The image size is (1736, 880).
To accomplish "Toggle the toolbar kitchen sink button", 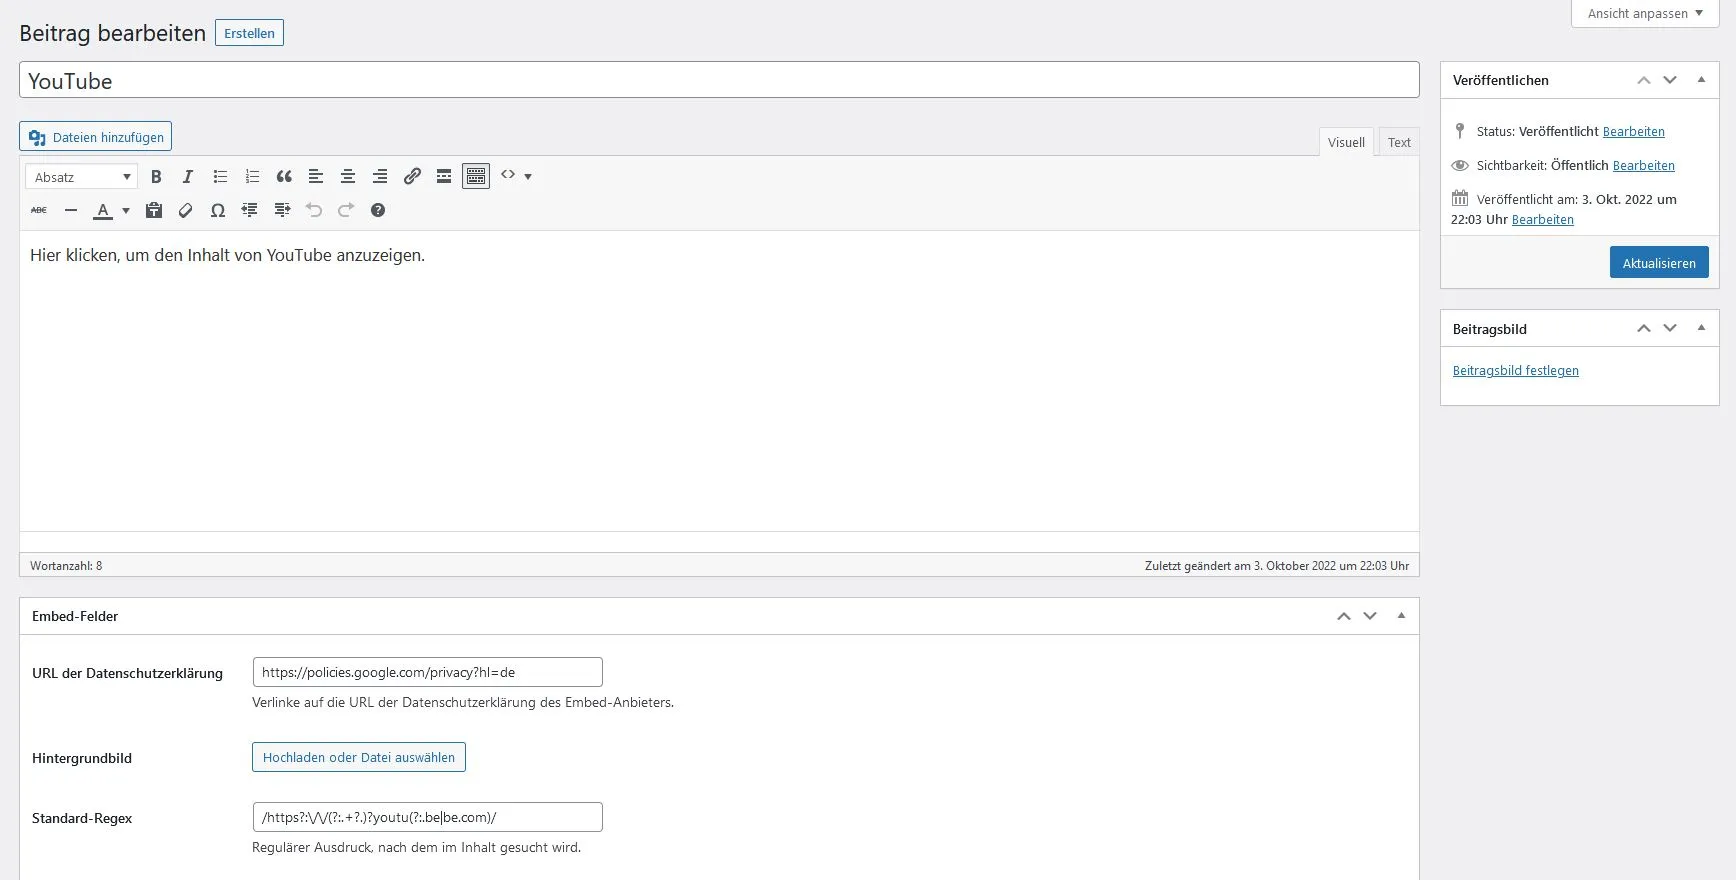I will (x=476, y=177).
